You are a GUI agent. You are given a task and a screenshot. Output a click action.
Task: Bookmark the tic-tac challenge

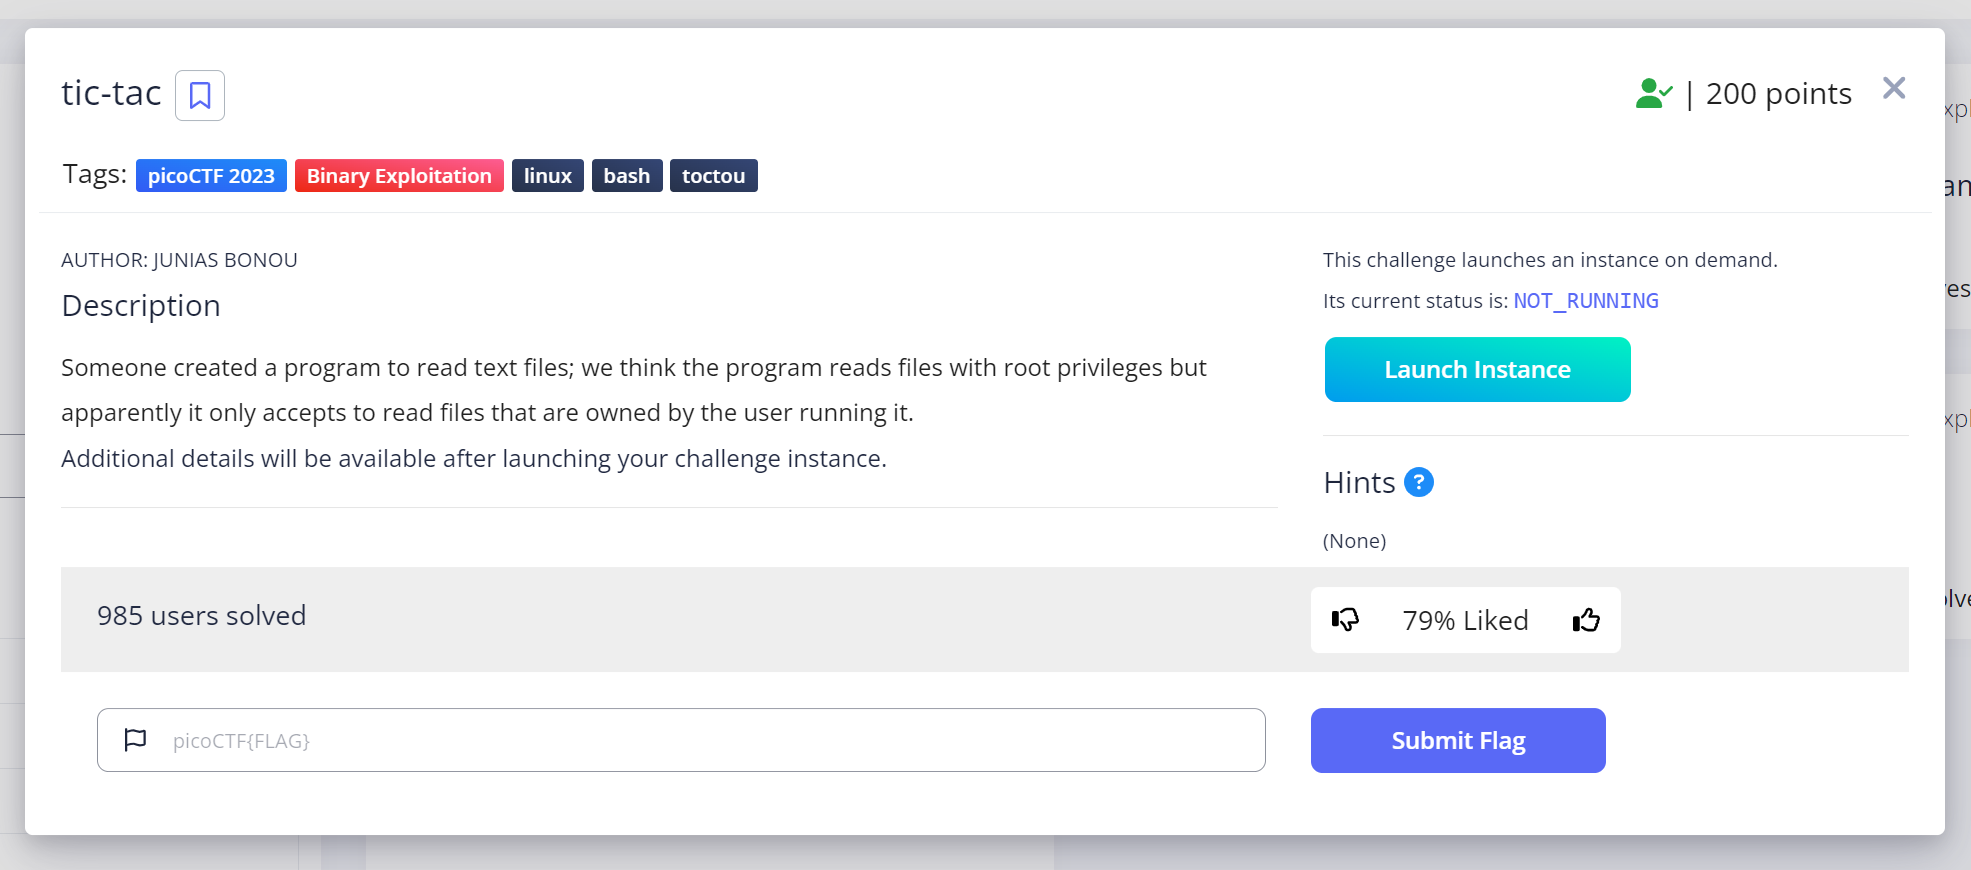point(200,96)
